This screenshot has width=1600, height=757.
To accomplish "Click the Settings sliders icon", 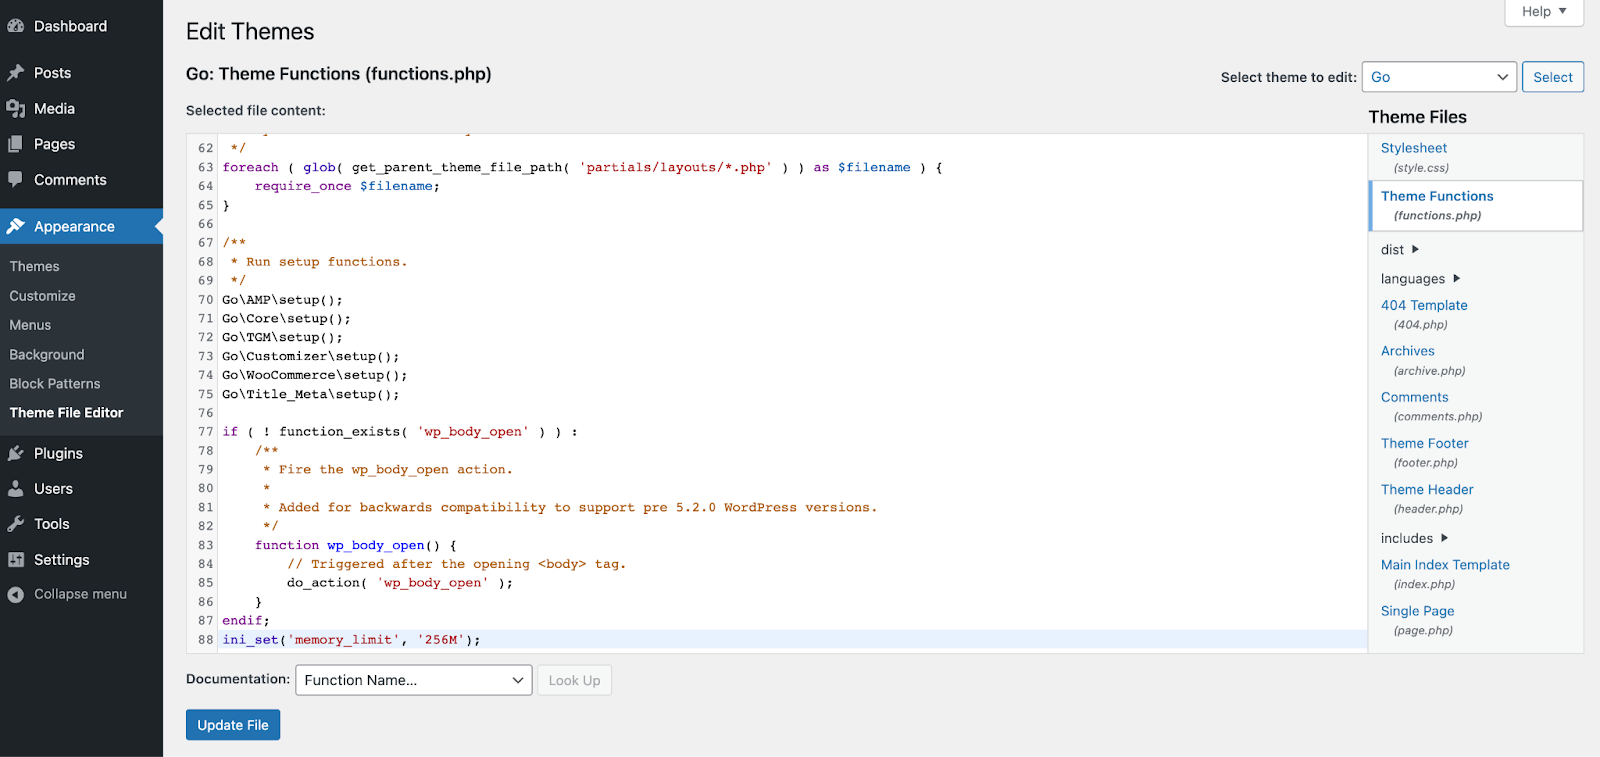I will pyautogui.click(x=16, y=560).
